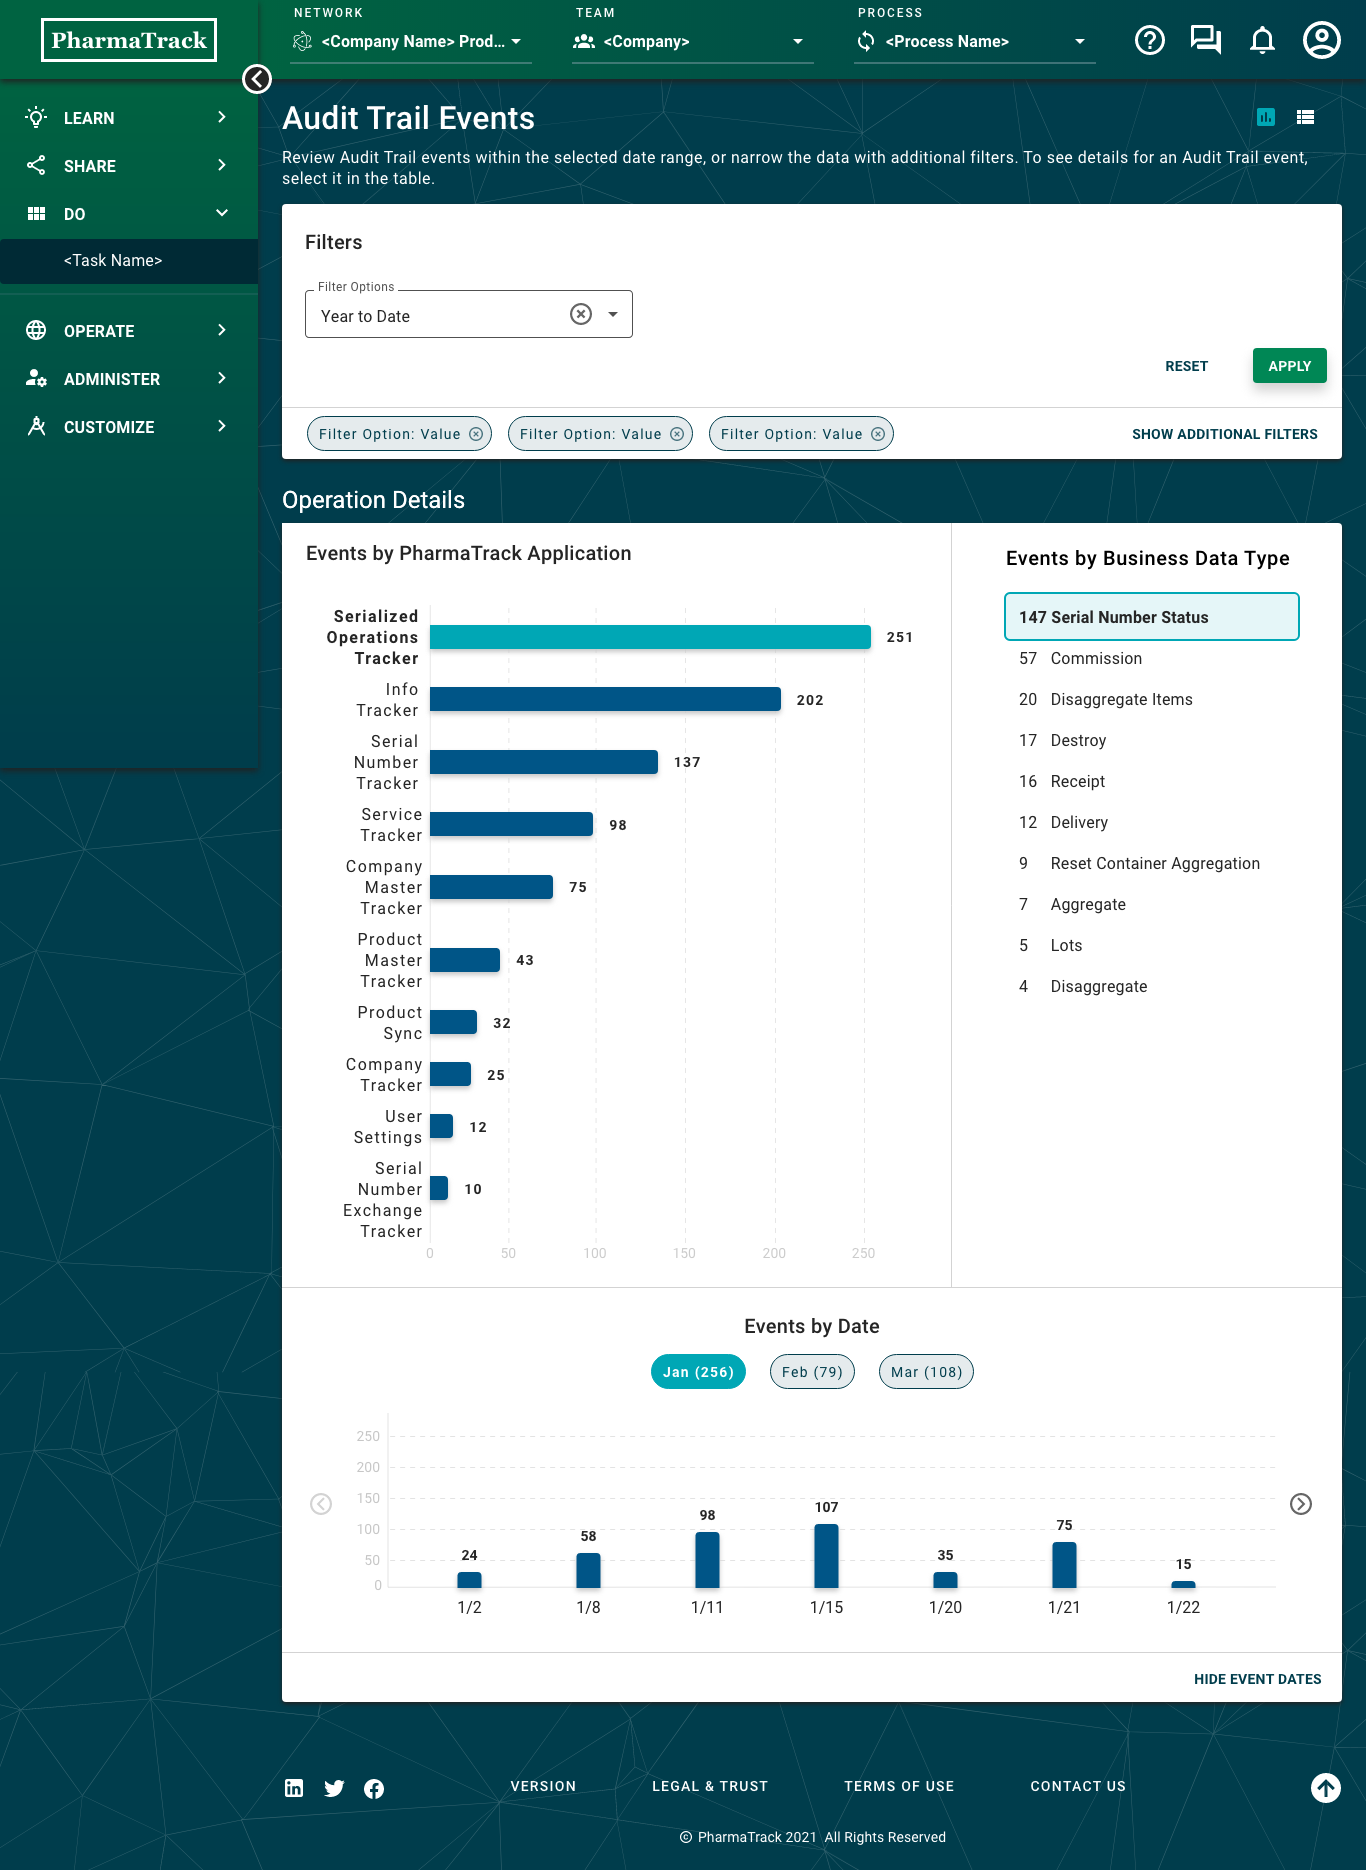The height and width of the screenshot is (1870, 1366).
Task: Open the Network dropdown
Action: point(411,41)
